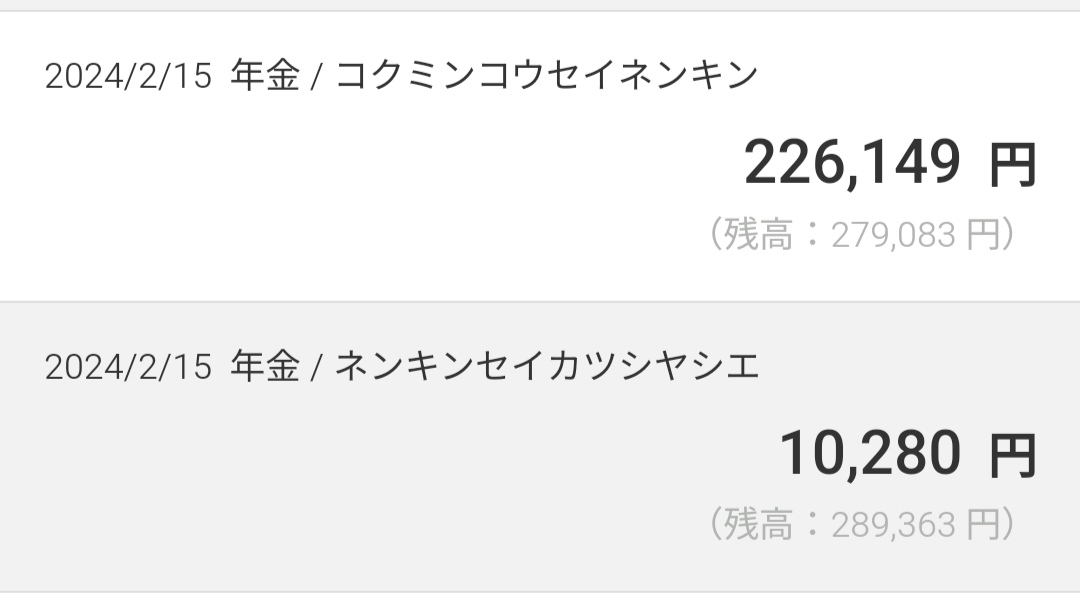Screen dimensions: 1080x603
Task: Click the slash before ネンキンセイカツシヤシエ
Action: (316, 368)
